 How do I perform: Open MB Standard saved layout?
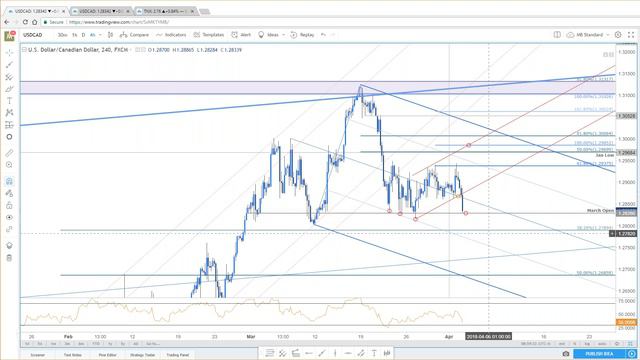tap(584, 35)
